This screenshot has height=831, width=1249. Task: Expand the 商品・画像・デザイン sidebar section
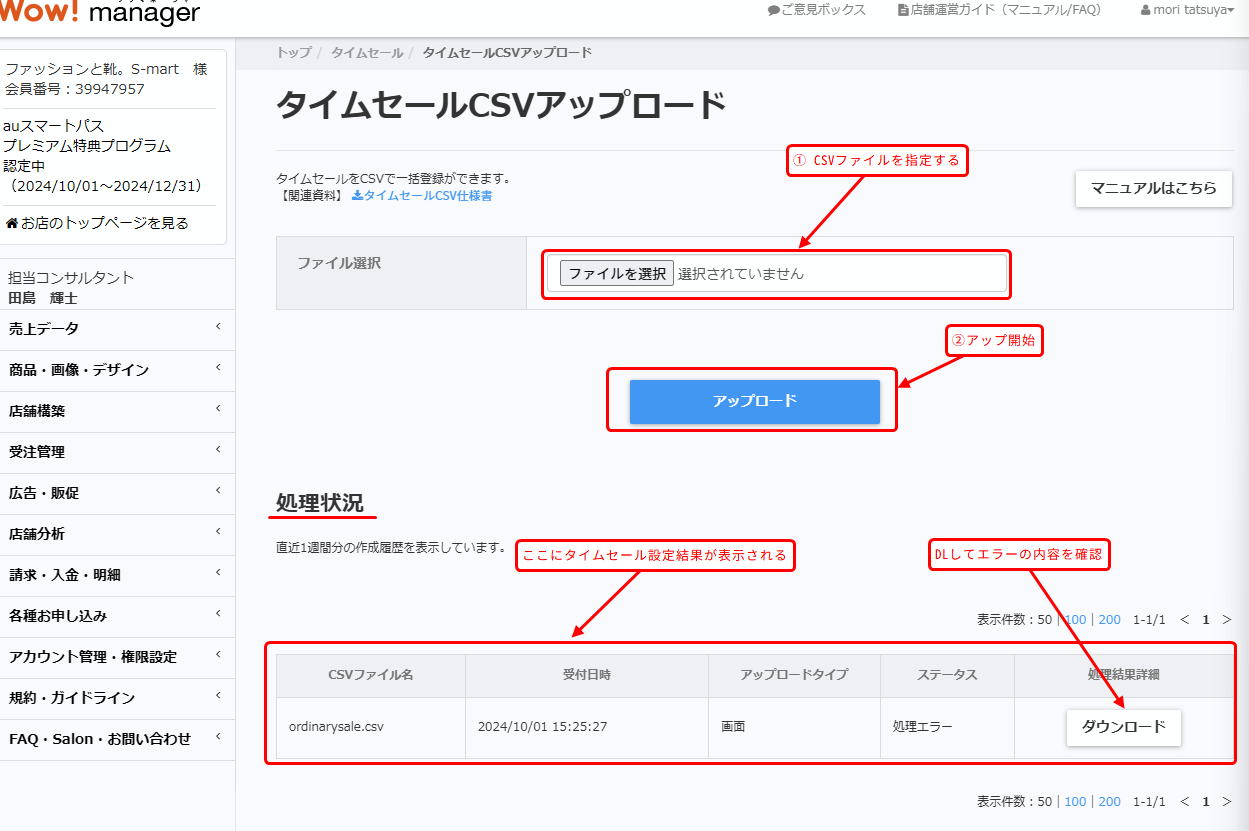tap(117, 370)
